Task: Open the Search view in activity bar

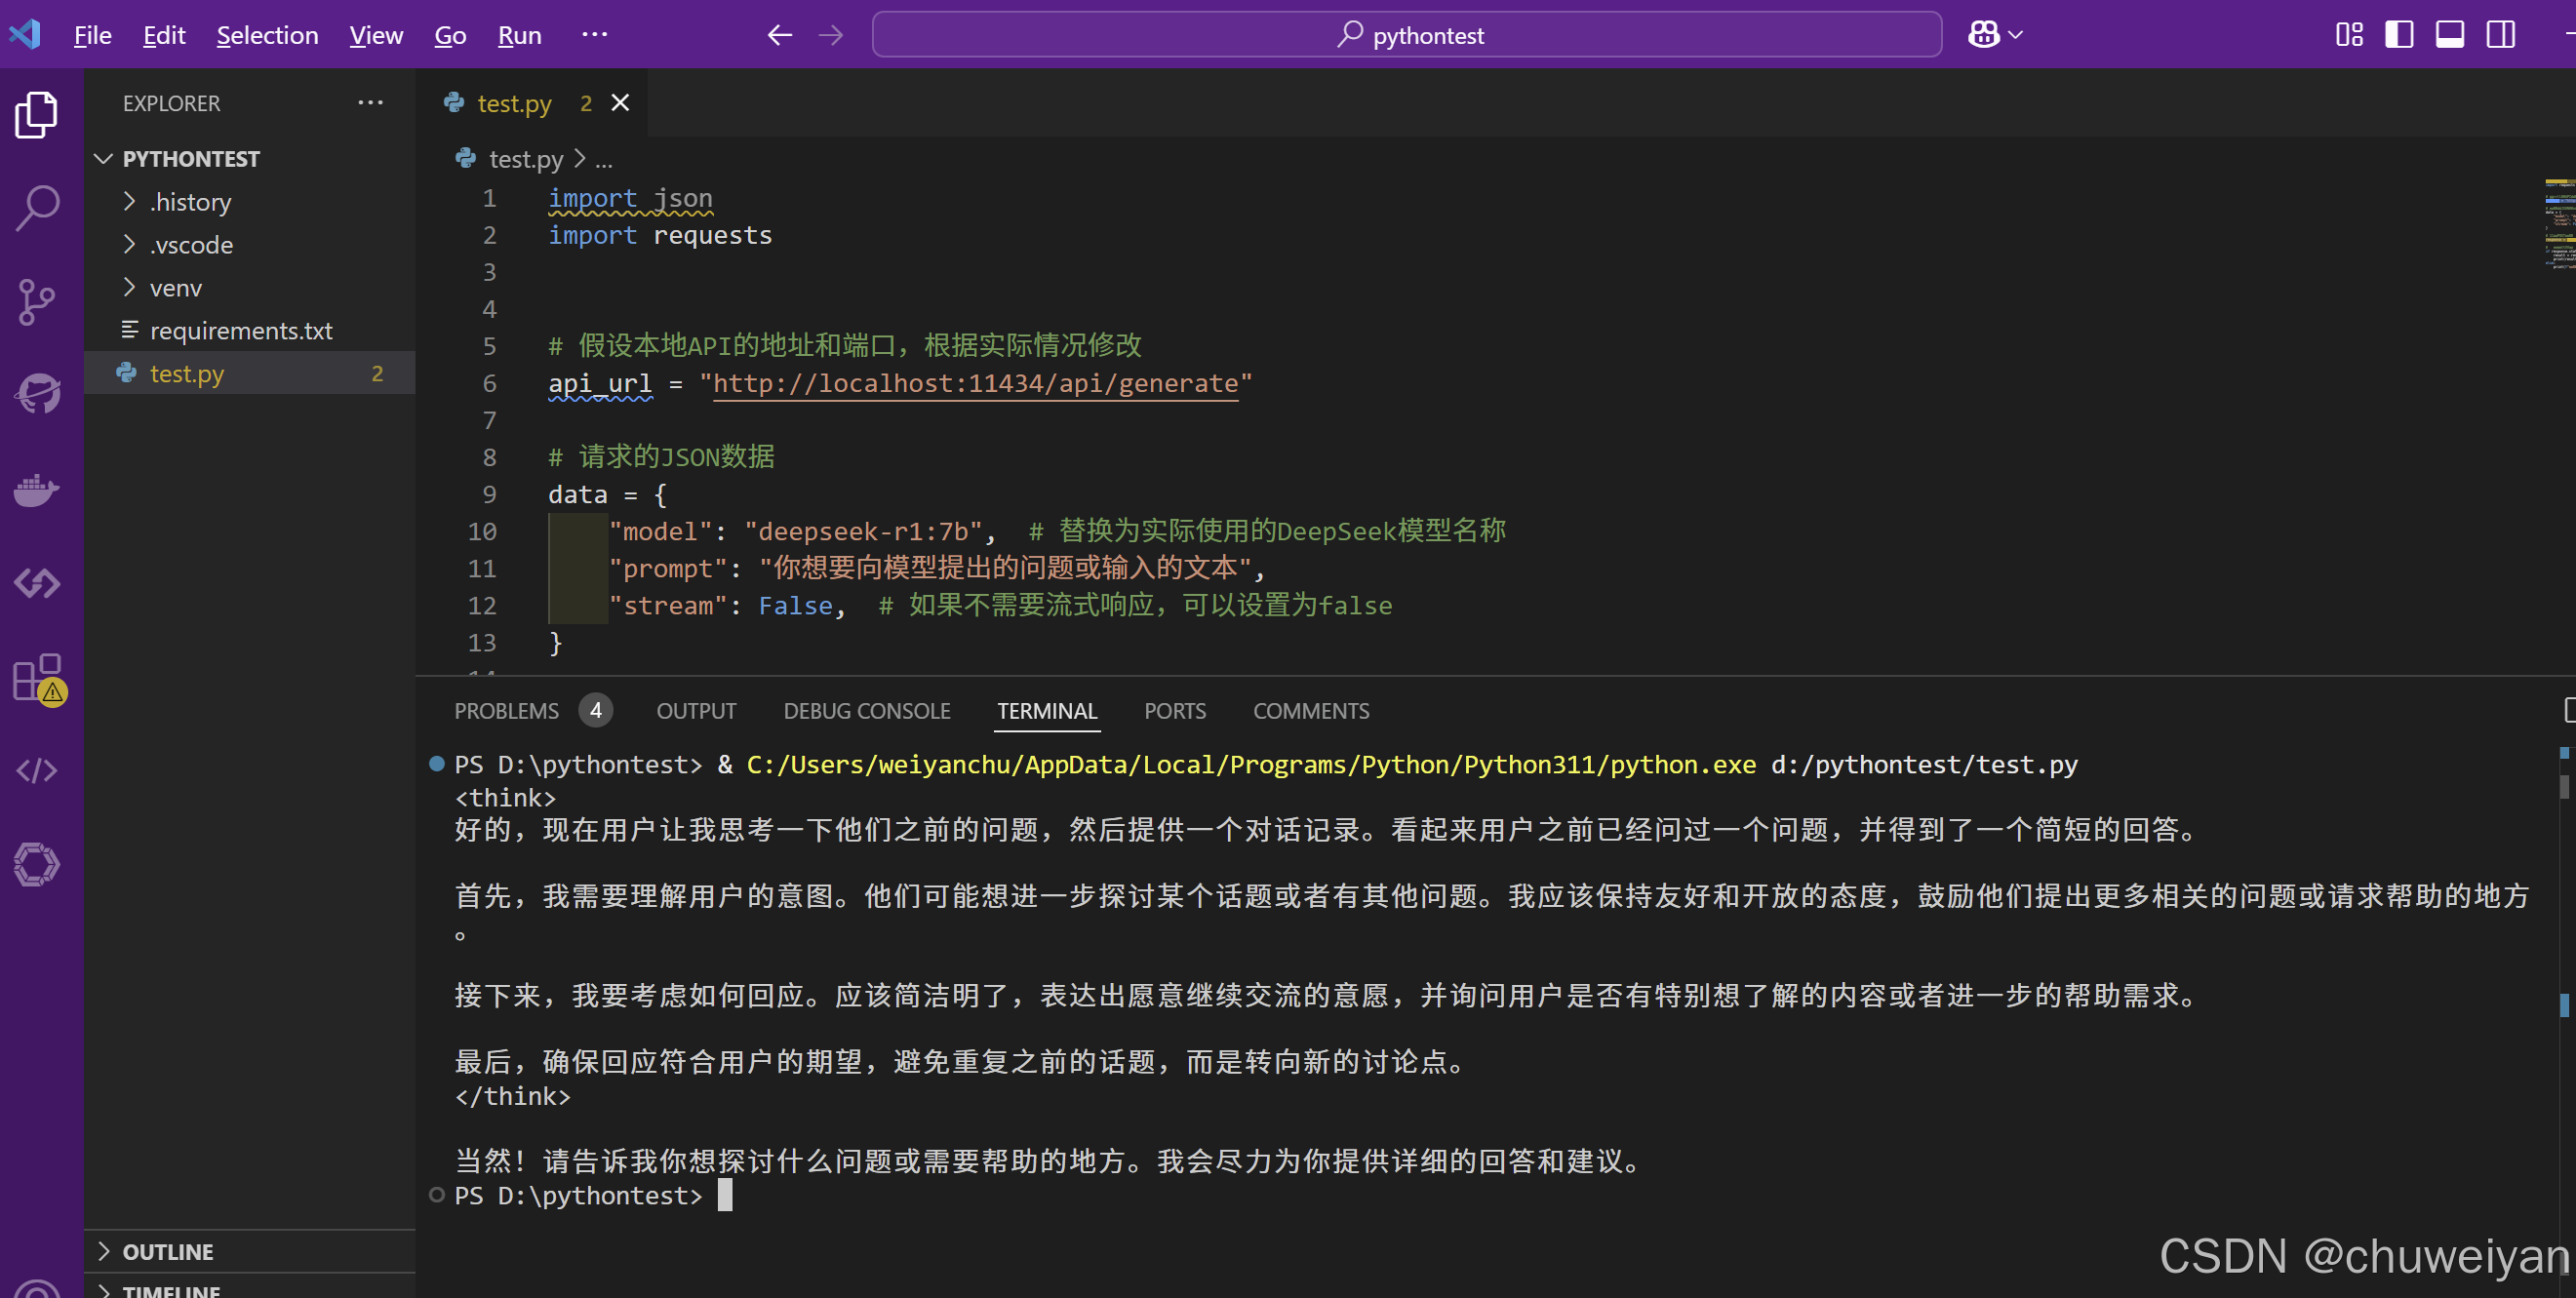Action: click(38, 208)
